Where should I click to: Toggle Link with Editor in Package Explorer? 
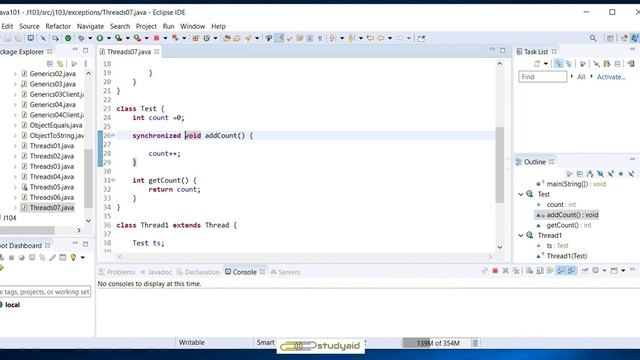pyautogui.click(x=60, y=64)
